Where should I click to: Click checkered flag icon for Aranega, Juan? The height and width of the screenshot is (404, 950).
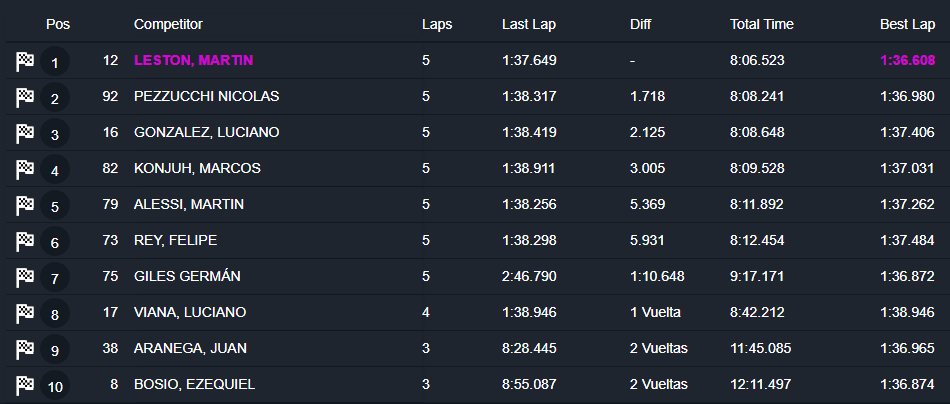pos(25,349)
